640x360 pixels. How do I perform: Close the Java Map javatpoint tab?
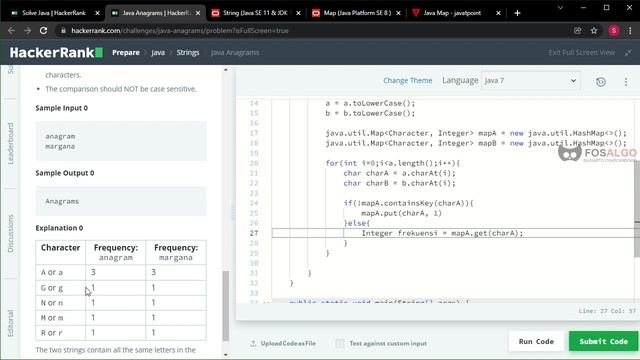point(498,13)
